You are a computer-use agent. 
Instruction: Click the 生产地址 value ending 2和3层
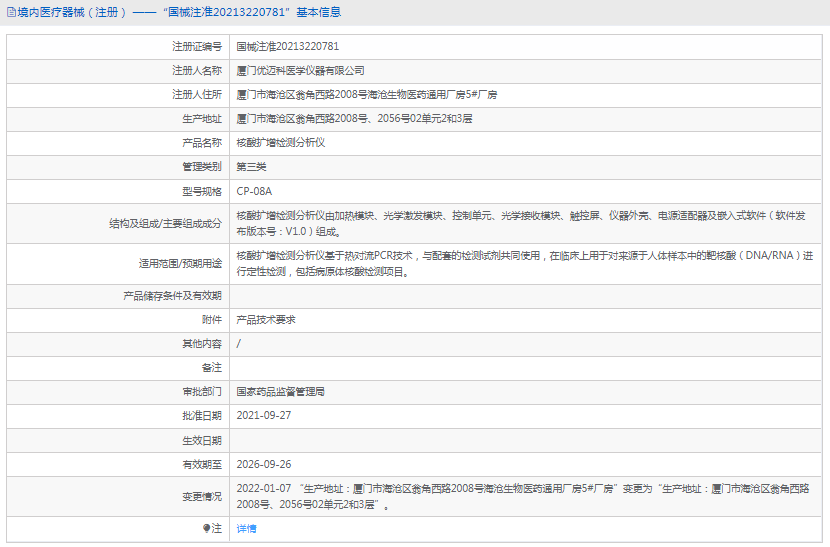pos(354,119)
